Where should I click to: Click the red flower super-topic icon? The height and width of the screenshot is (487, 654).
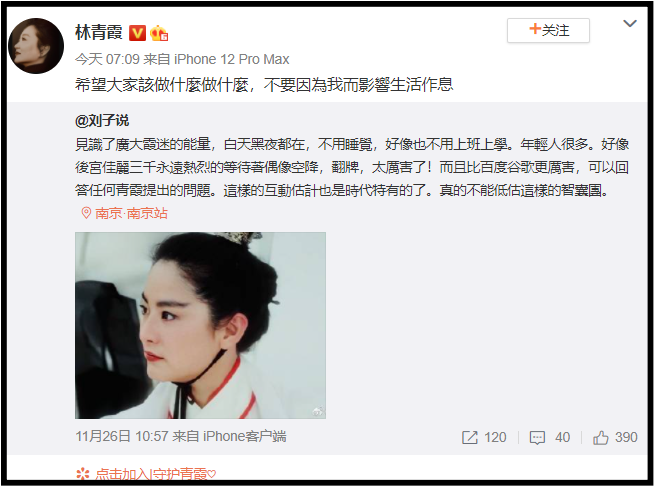(83, 474)
